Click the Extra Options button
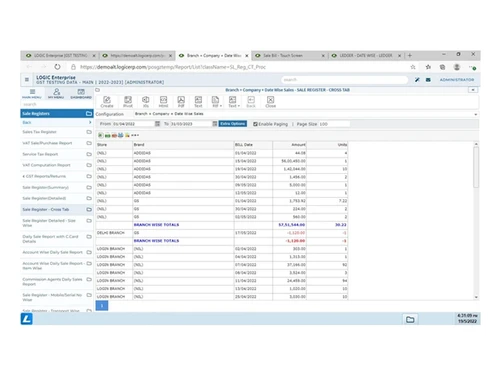500x375 pixels. click(233, 124)
